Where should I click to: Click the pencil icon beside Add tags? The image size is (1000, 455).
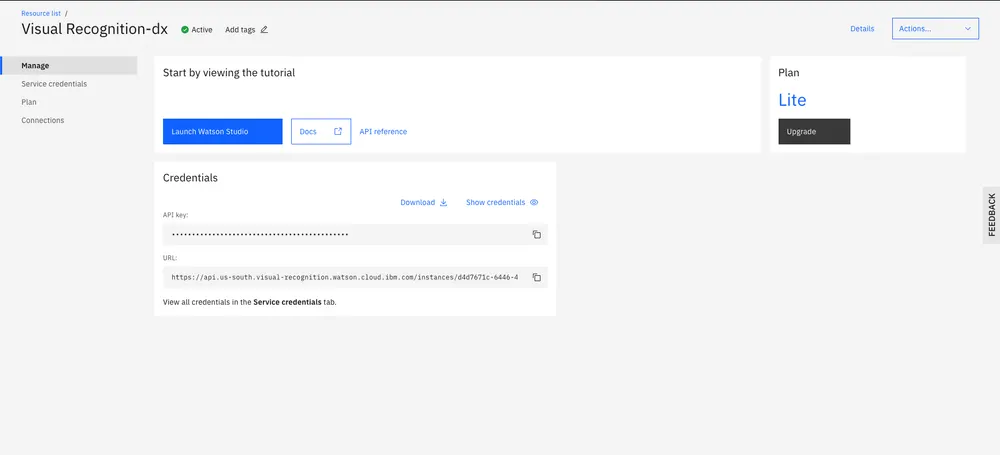click(x=264, y=29)
